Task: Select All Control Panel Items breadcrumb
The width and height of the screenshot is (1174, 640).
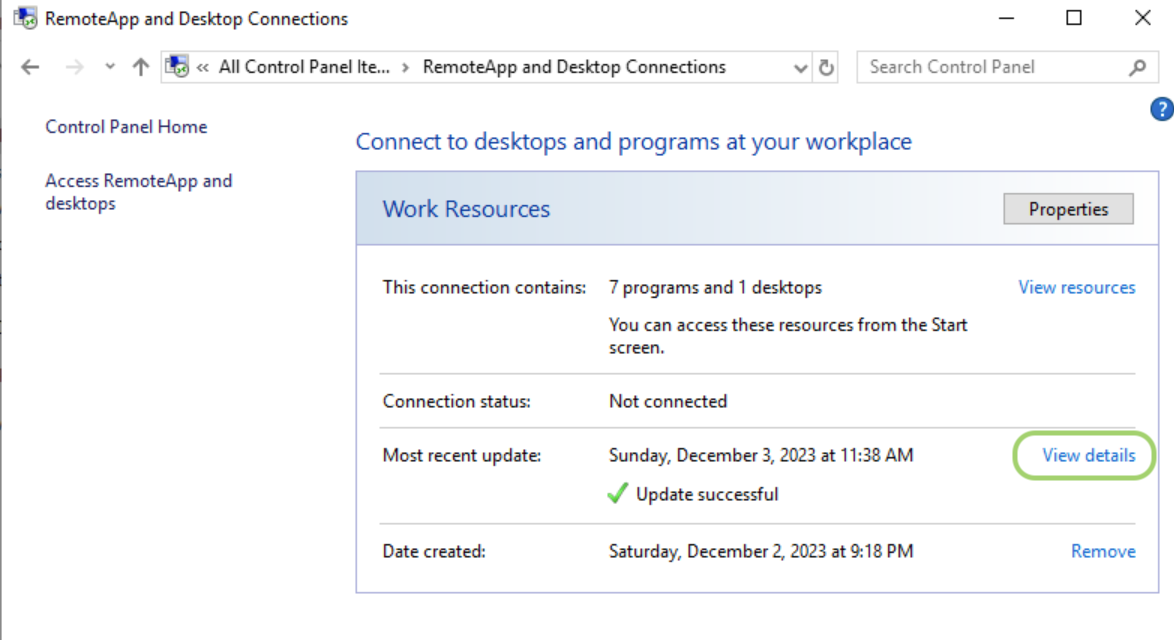Action: tap(304, 67)
